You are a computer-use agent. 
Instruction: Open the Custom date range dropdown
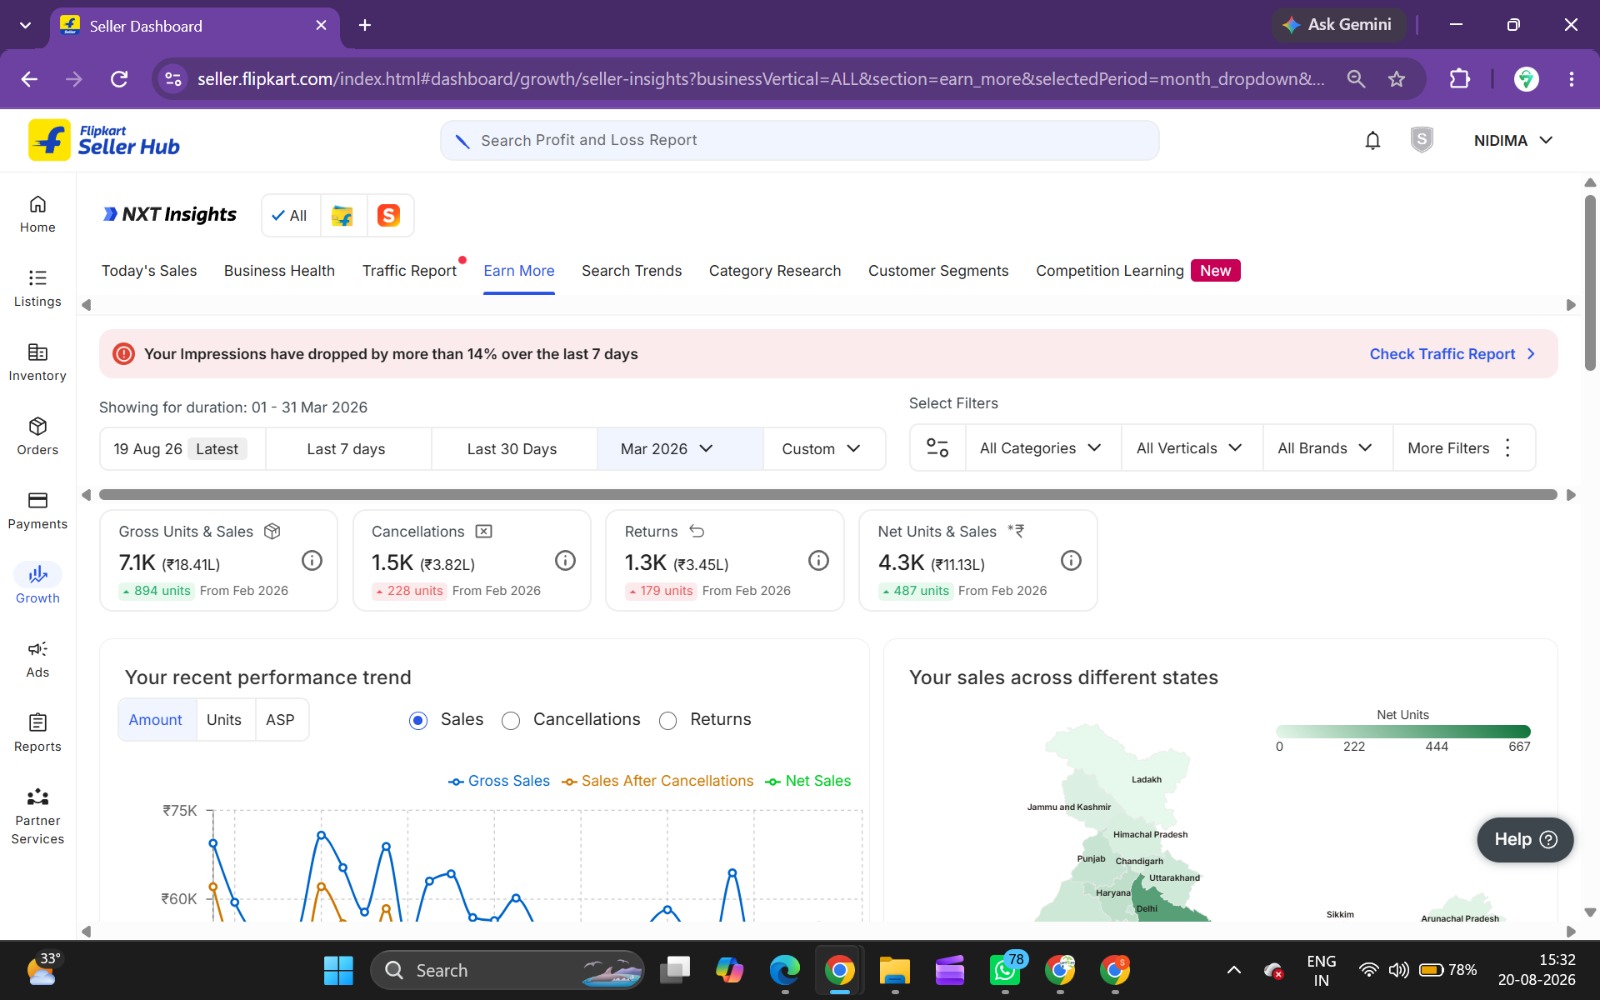(824, 449)
